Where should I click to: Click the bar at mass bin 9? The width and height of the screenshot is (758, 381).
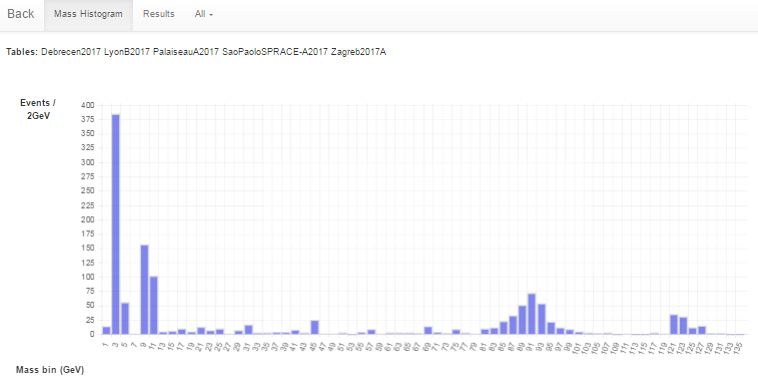[x=144, y=290]
